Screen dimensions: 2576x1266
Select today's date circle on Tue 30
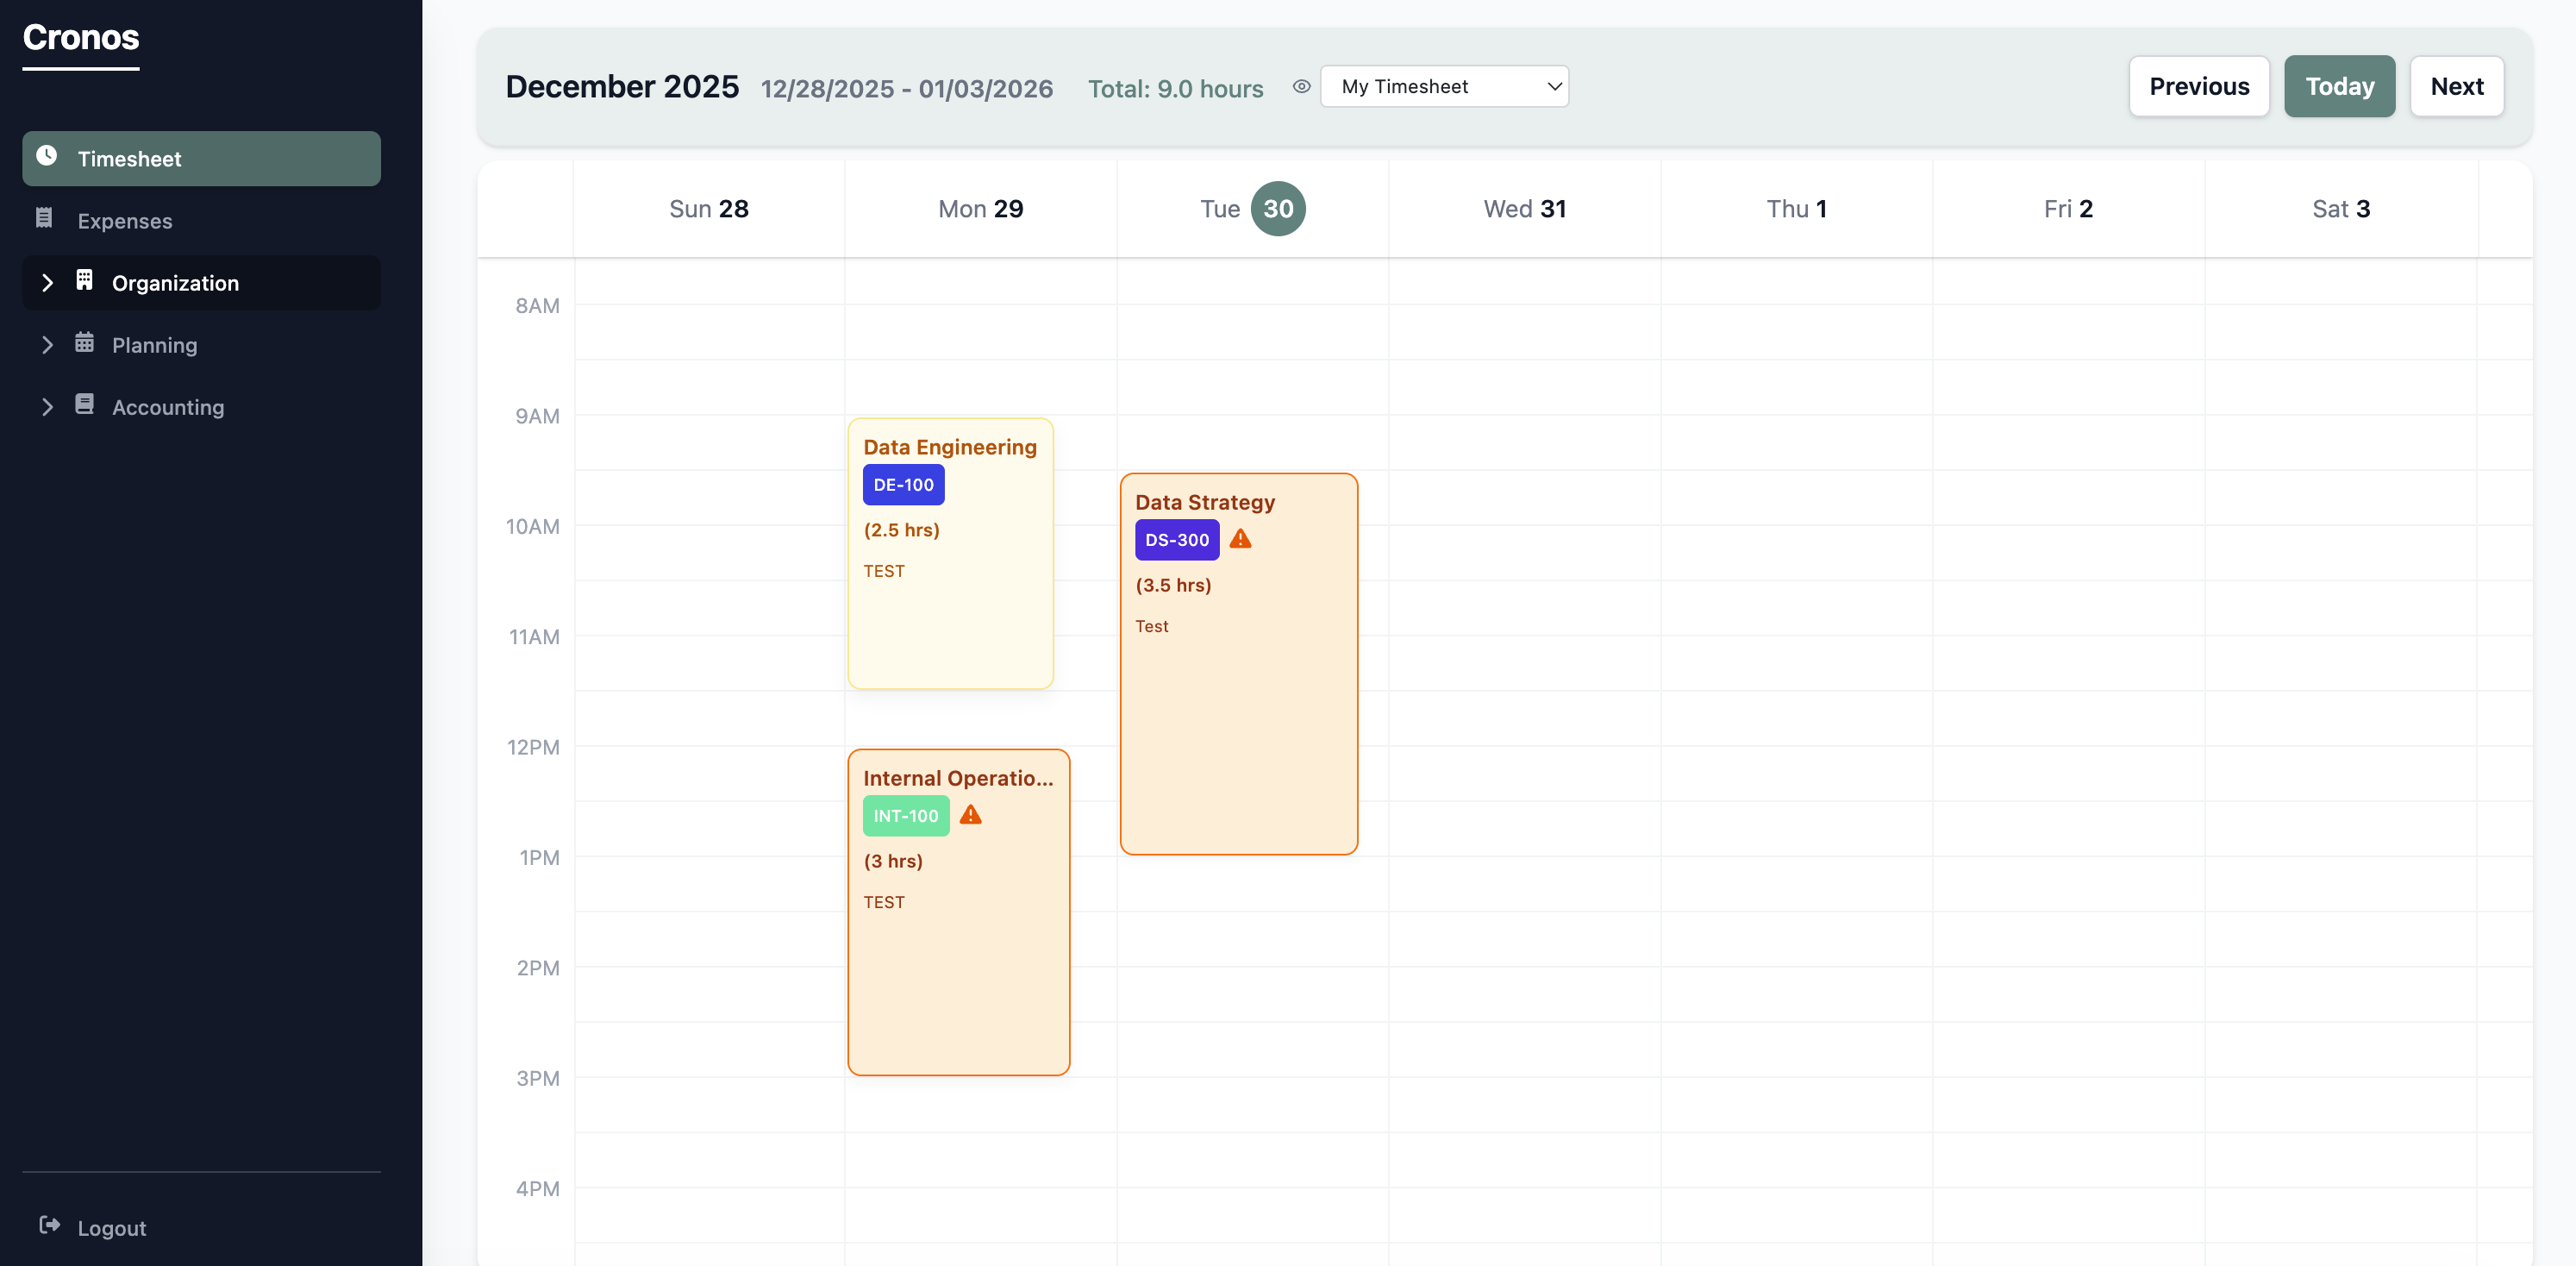coord(1279,208)
